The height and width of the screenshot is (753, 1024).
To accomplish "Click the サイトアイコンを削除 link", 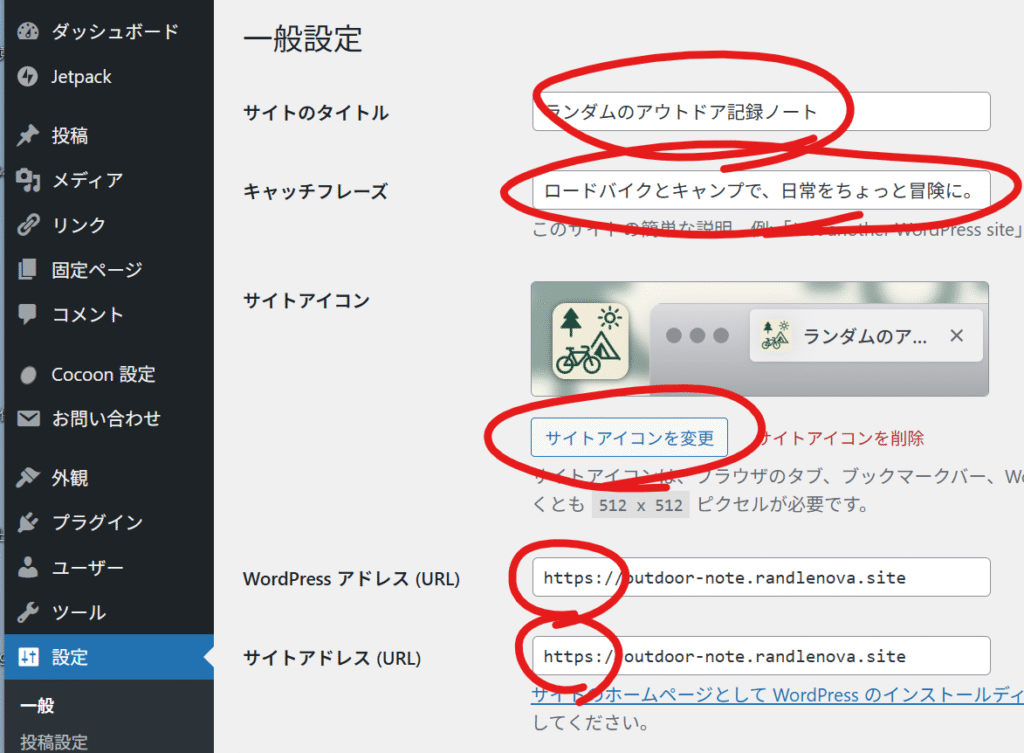I will click(x=842, y=438).
